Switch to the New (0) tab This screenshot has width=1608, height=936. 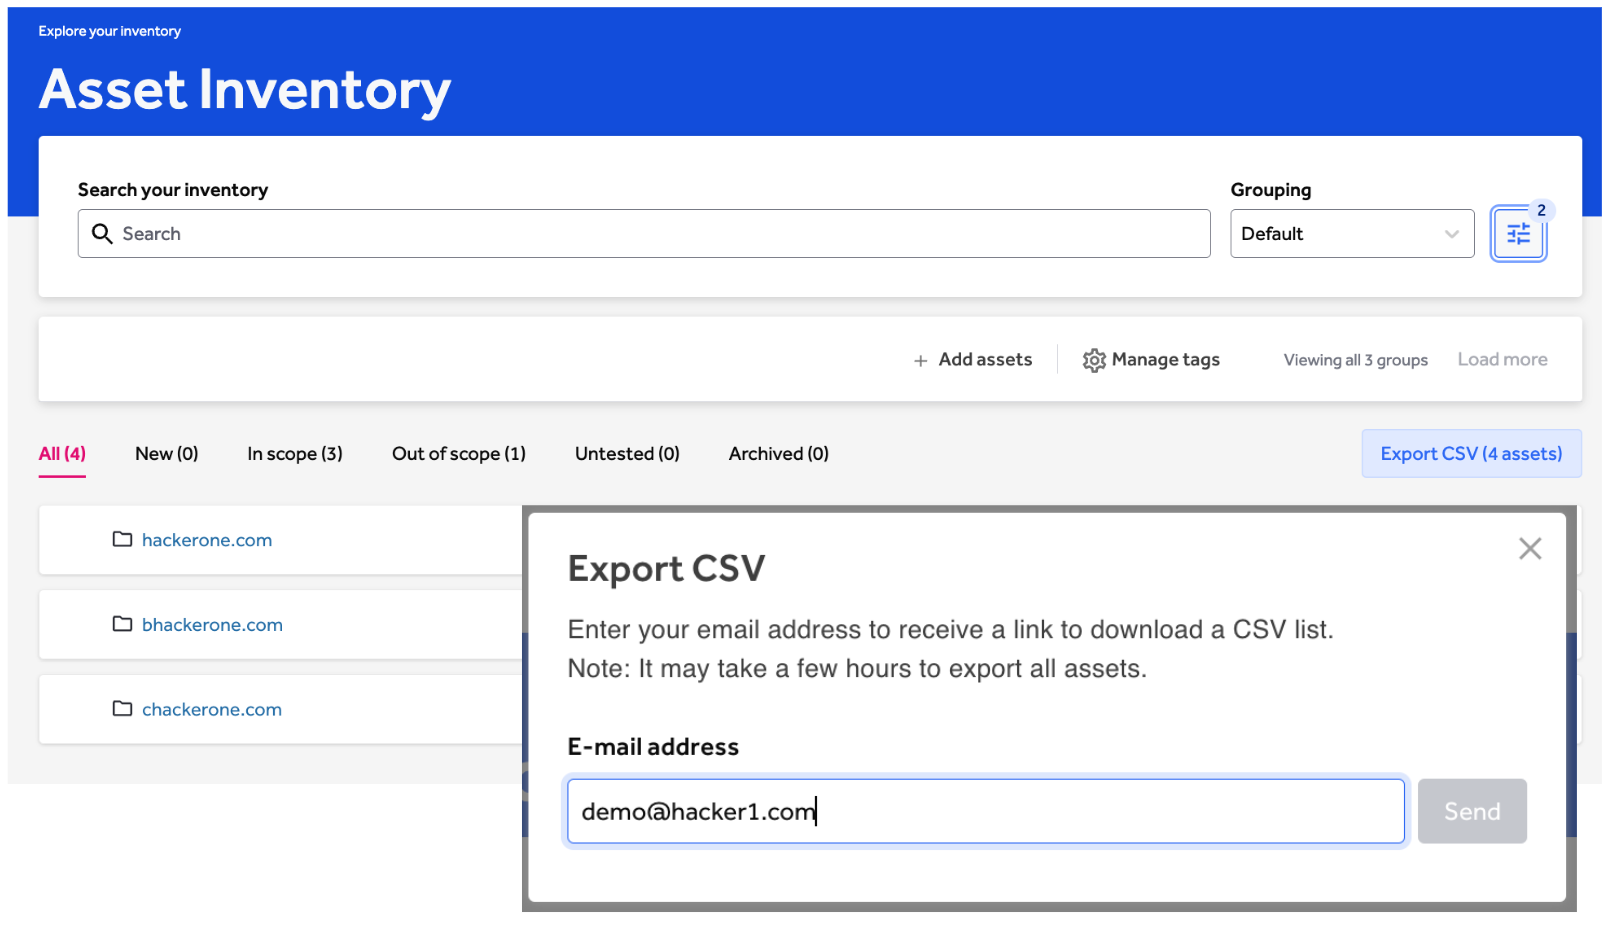pyautogui.click(x=167, y=454)
